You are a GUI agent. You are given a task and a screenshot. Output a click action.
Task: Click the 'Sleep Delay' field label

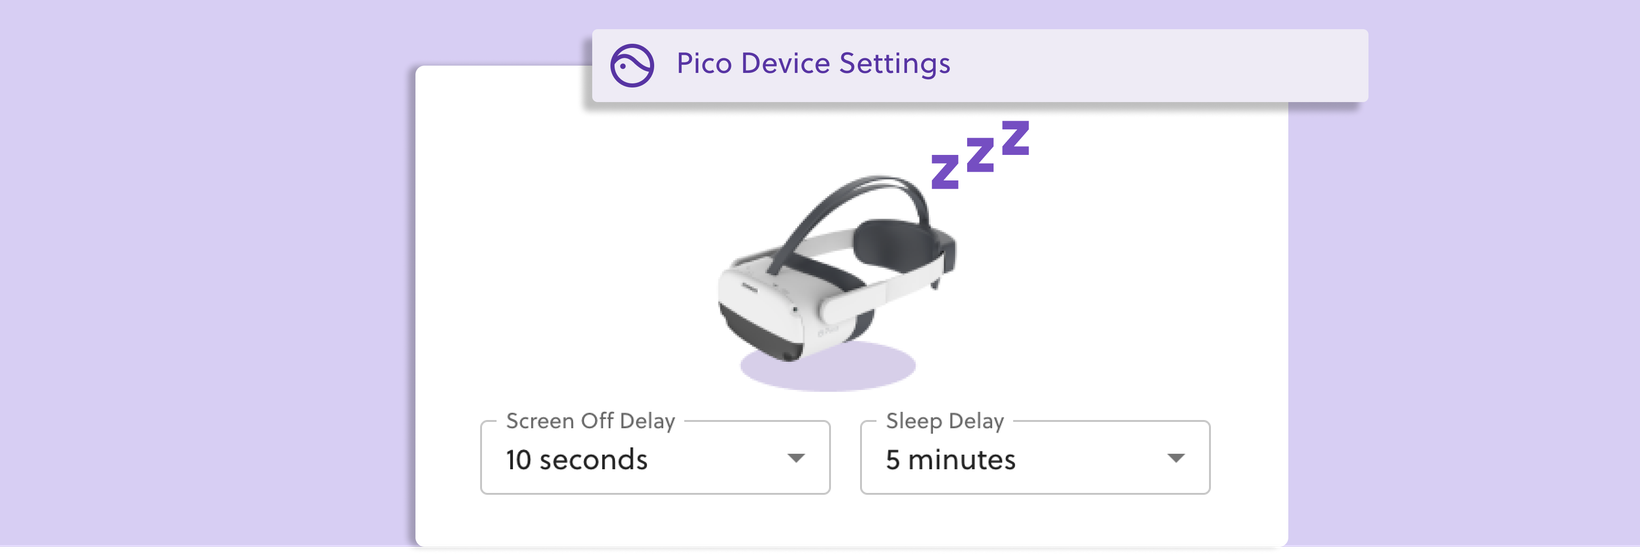[x=945, y=421]
